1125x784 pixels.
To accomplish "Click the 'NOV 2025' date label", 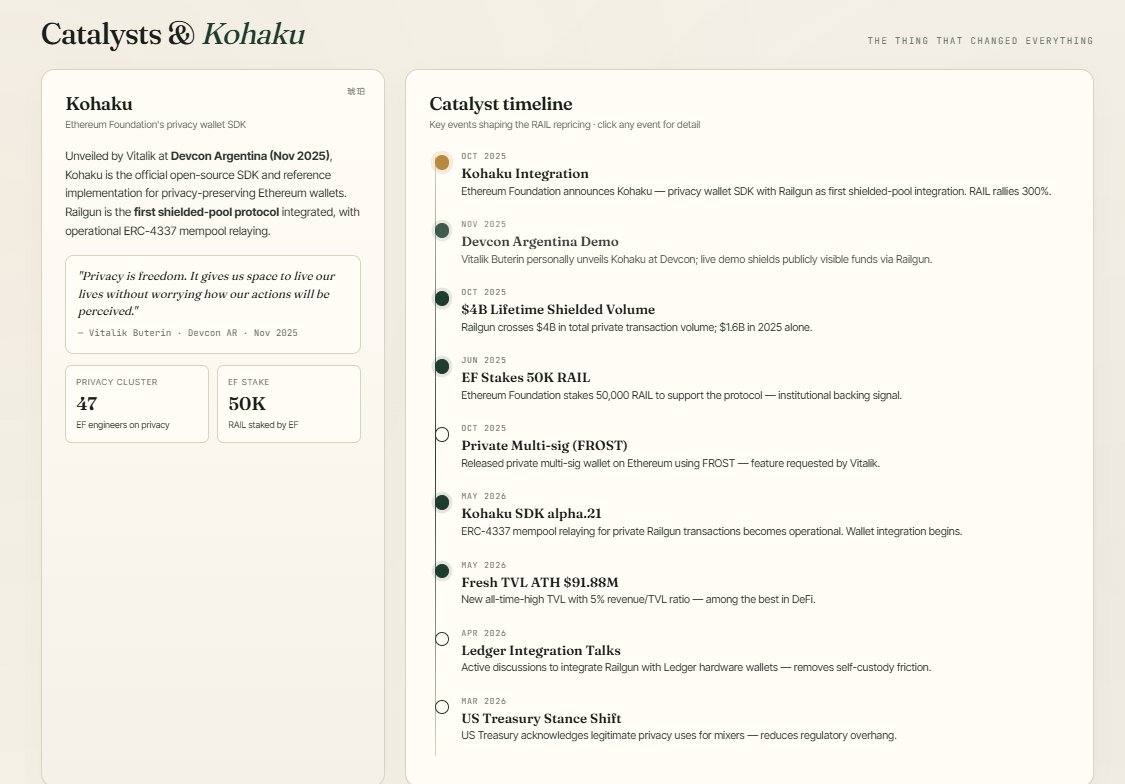I will 484,225.
